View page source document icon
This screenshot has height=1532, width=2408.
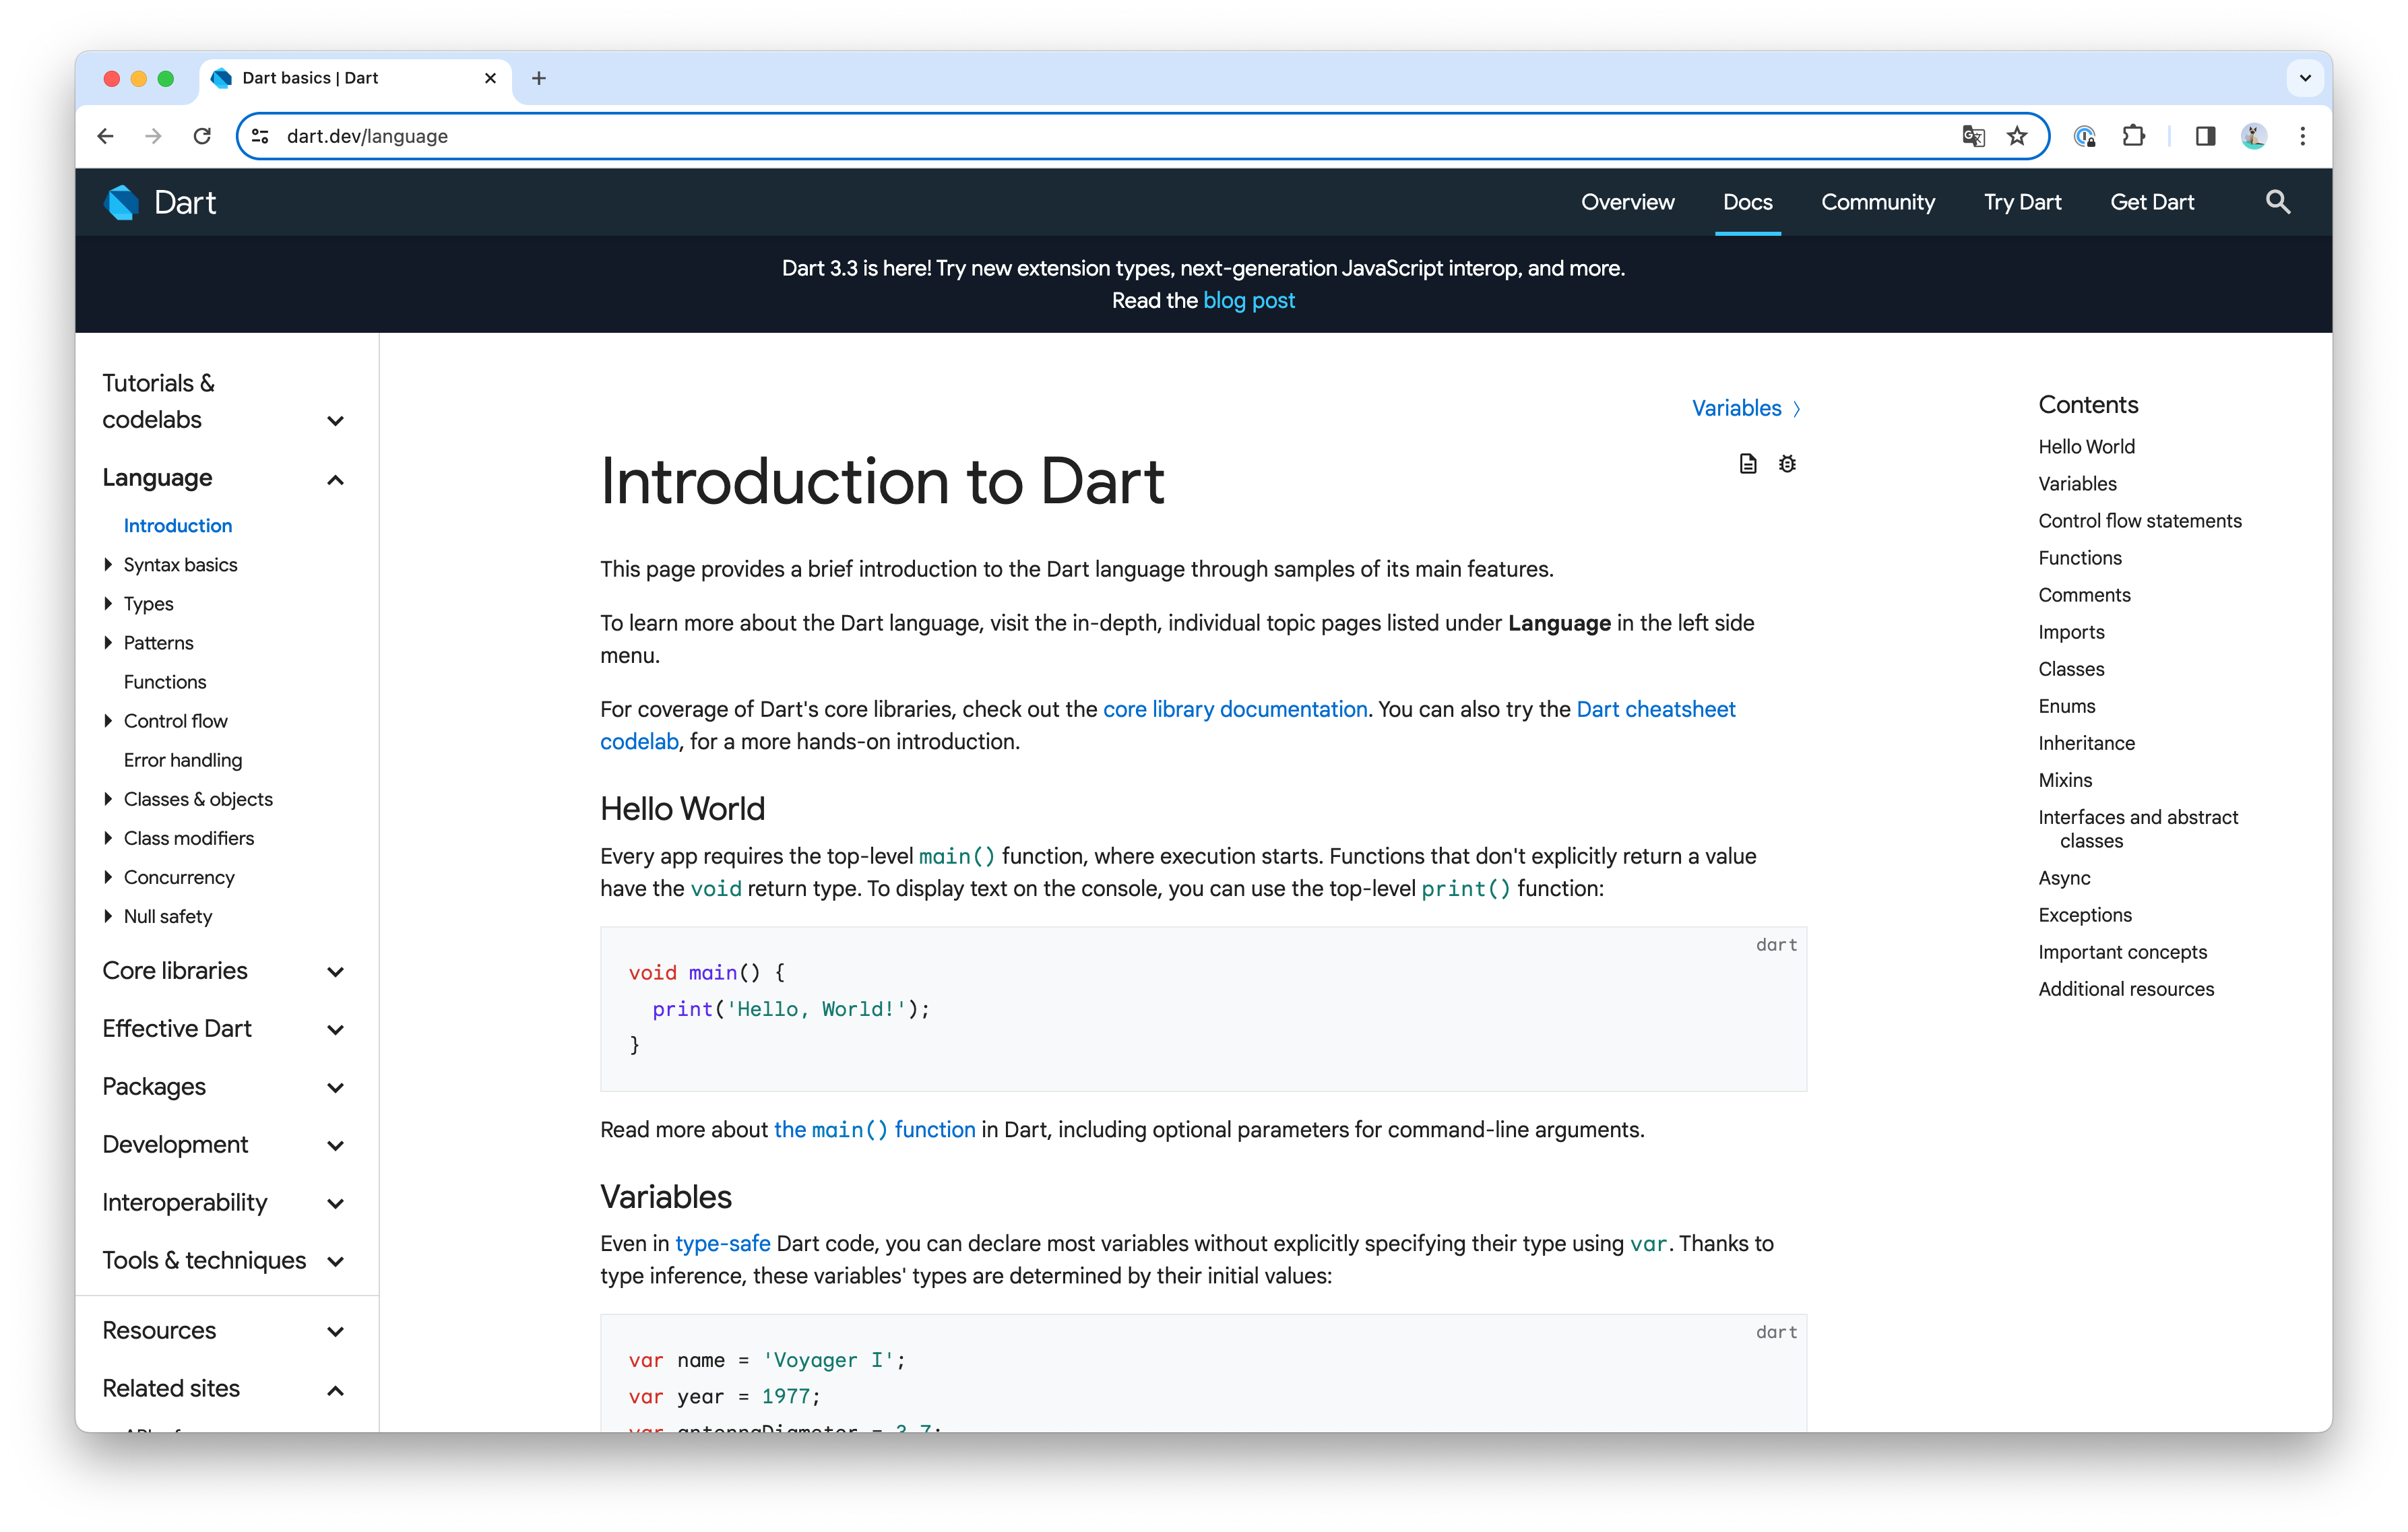pyautogui.click(x=1747, y=464)
